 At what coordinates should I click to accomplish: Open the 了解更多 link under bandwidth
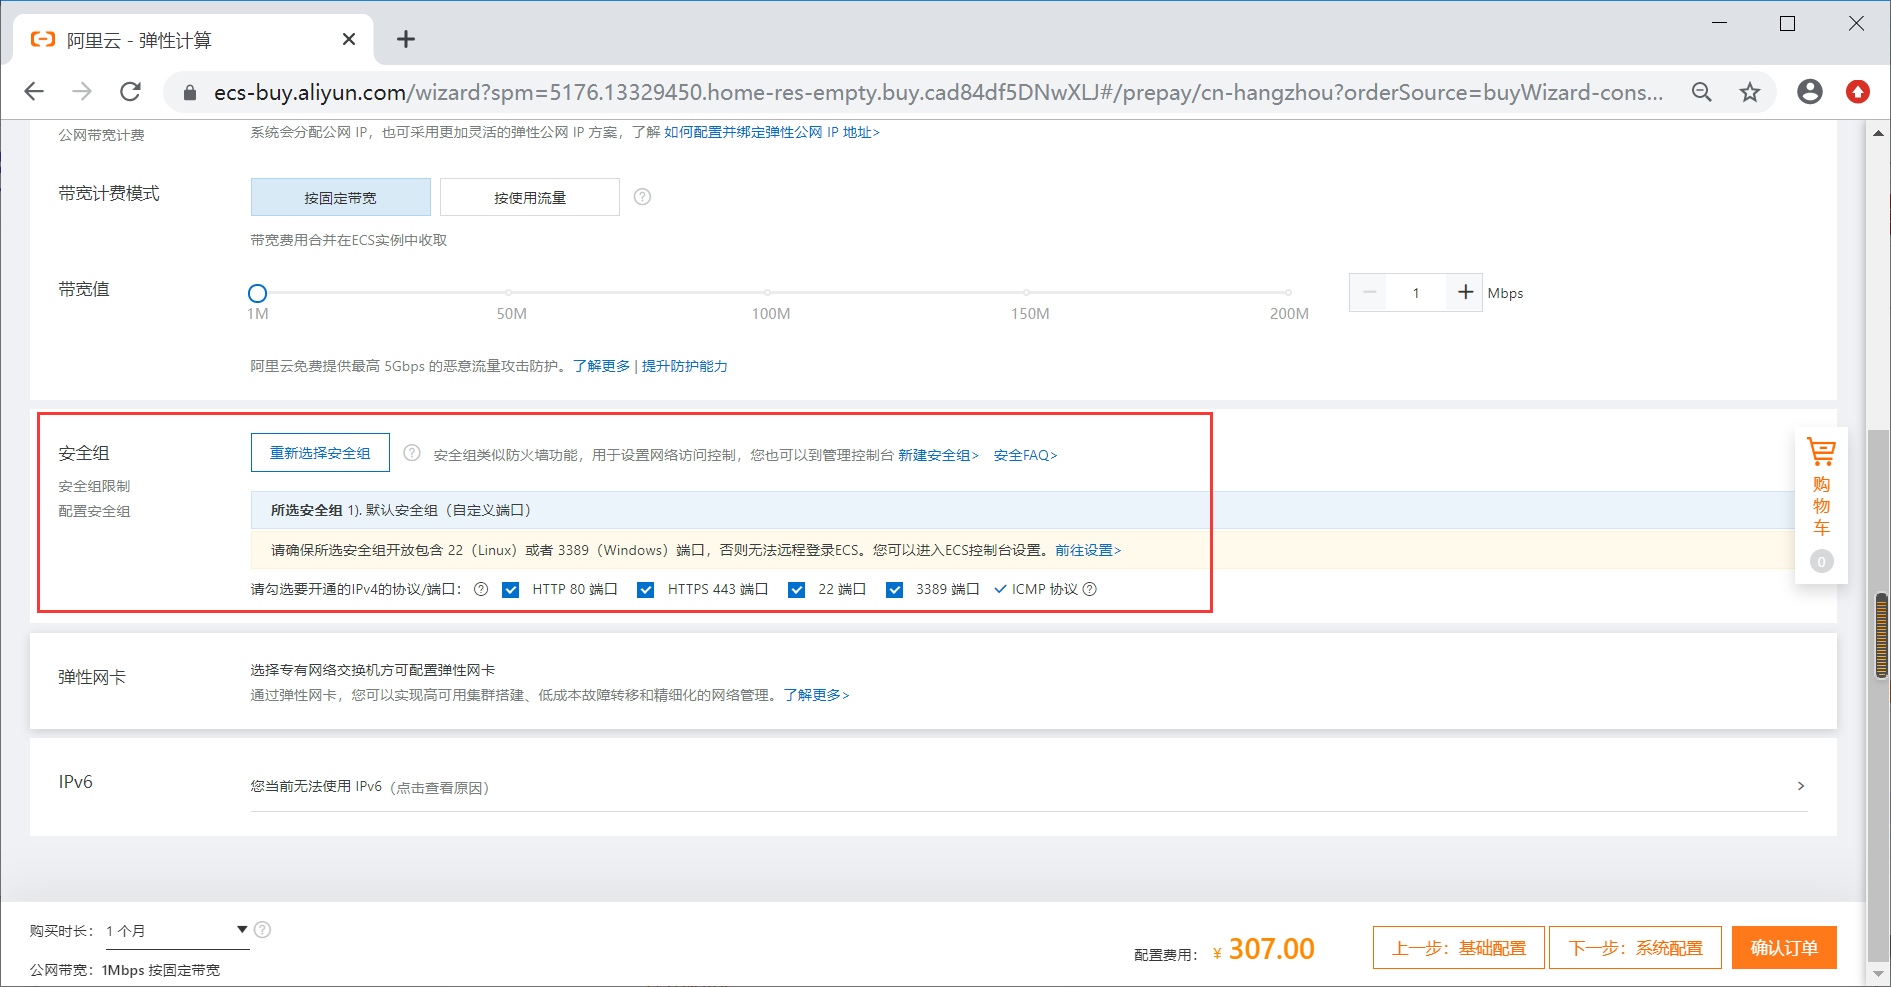602,366
